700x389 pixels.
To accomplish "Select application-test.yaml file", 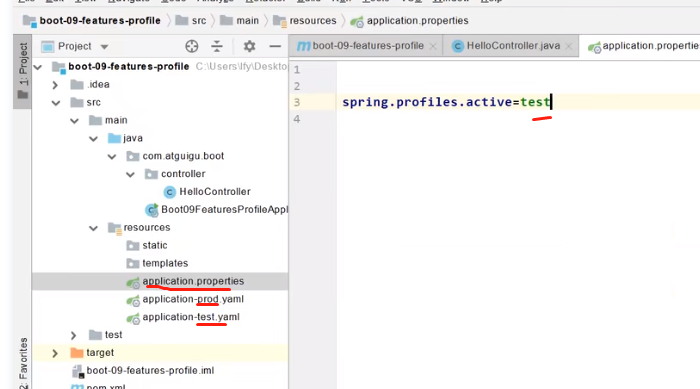I will (191, 317).
